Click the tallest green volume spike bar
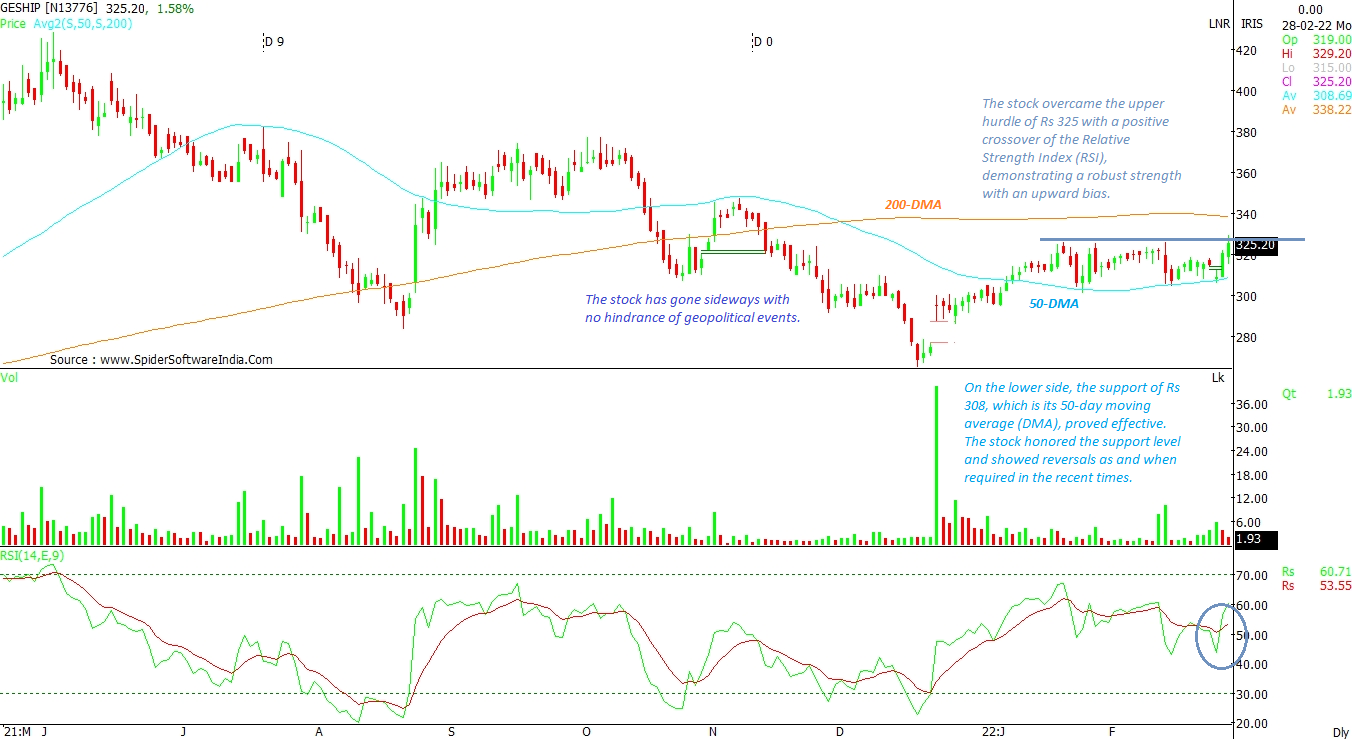This screenshot has height=740, width=1352. [936, 465]
